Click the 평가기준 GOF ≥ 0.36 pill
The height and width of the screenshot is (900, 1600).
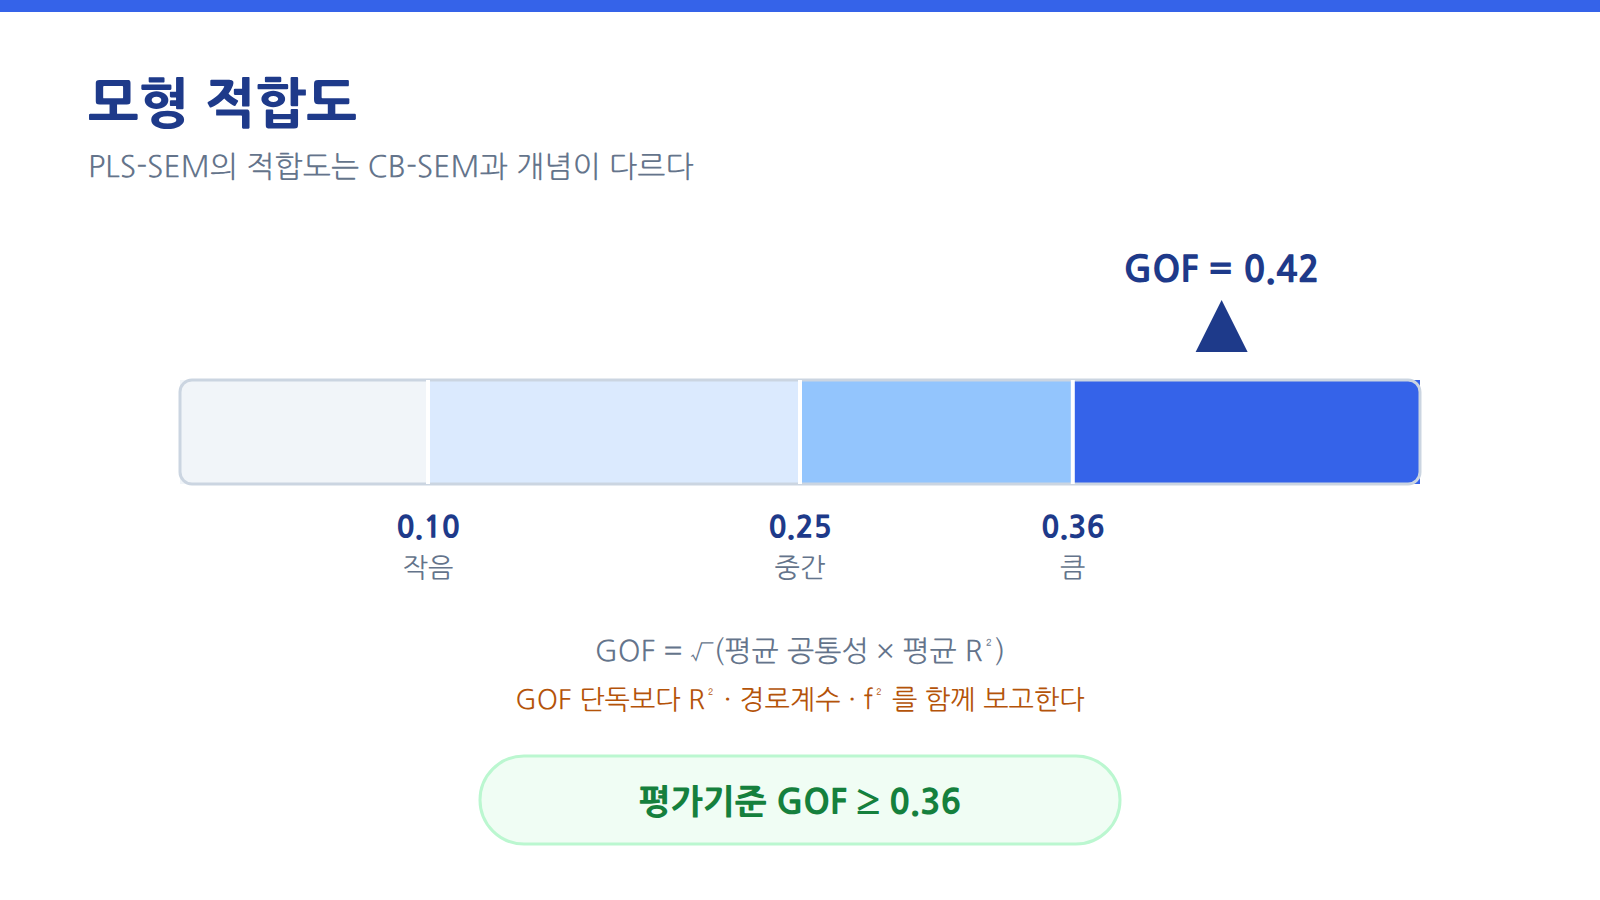pos(800,800)
